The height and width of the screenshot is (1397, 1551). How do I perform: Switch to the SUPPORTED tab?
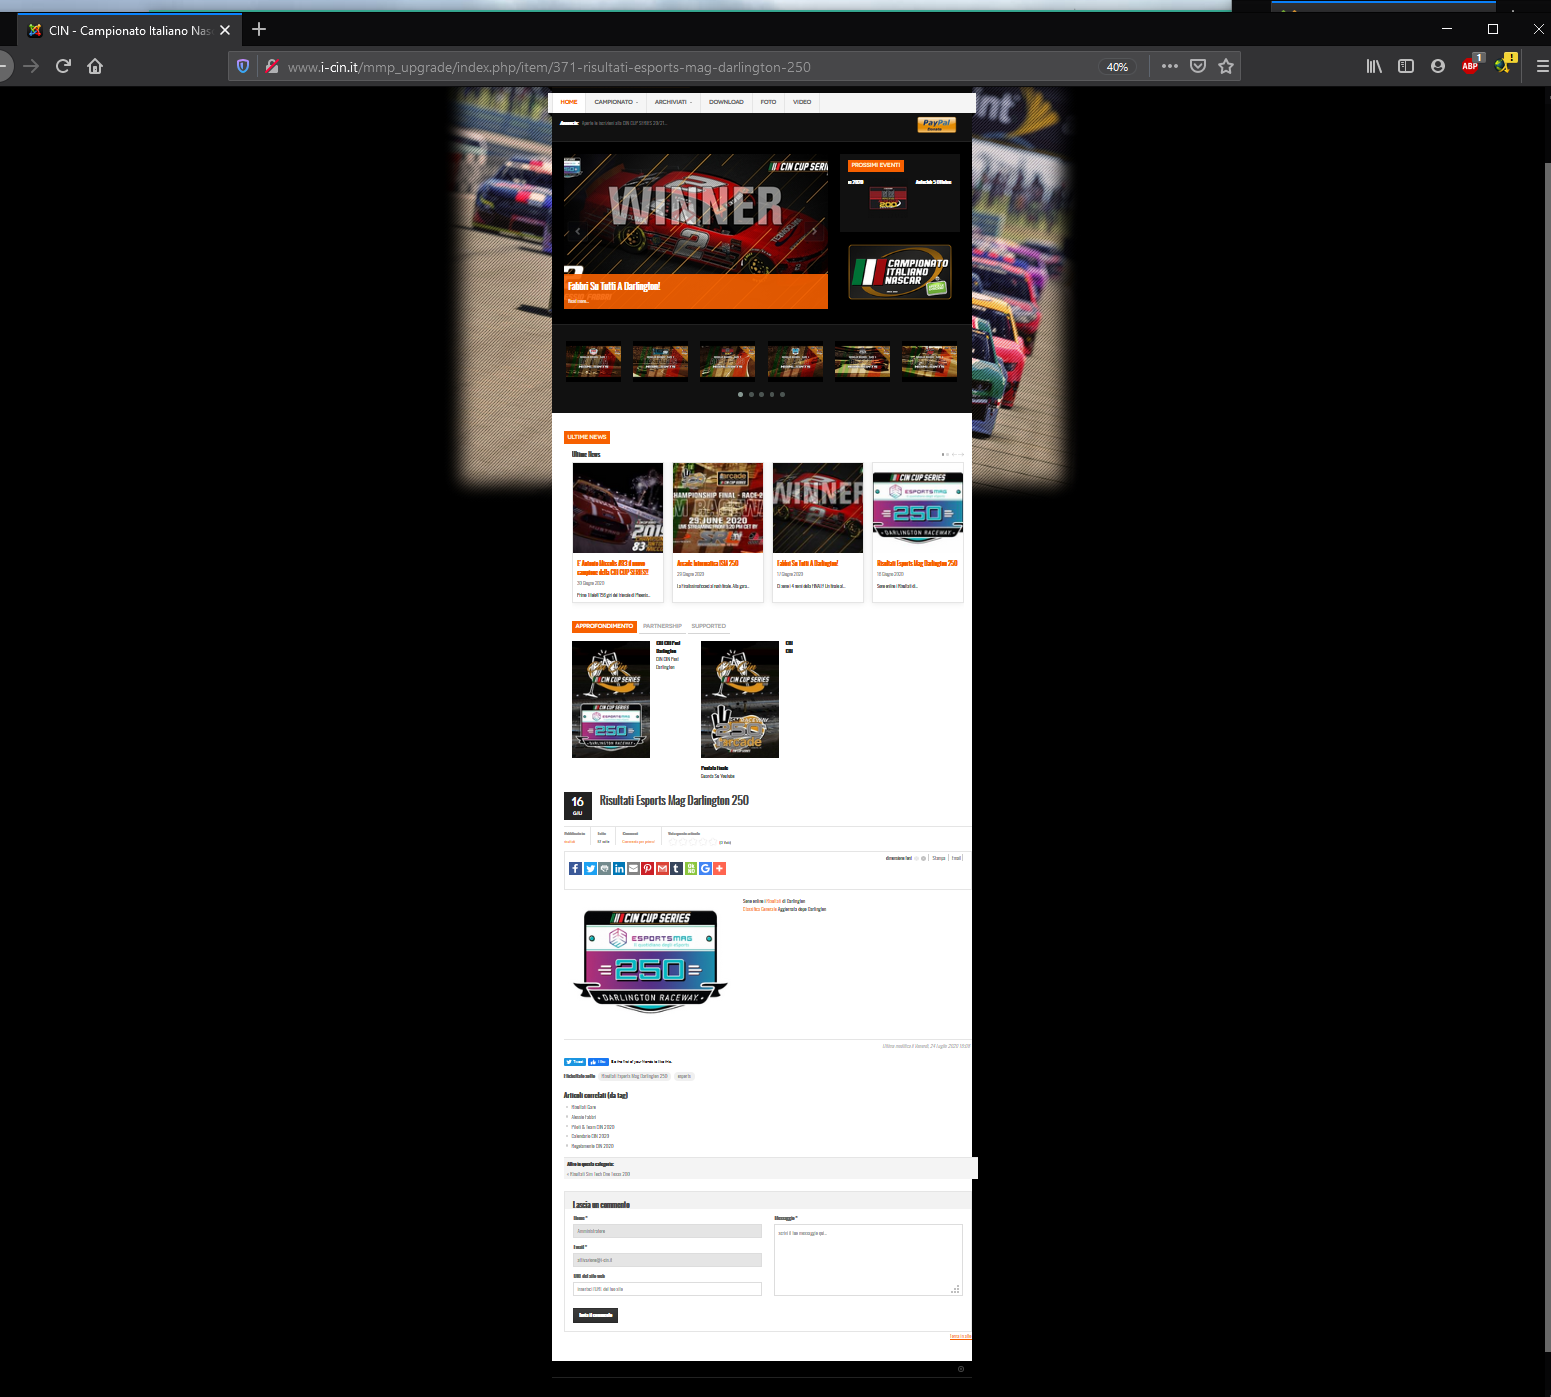click(709, 627)
